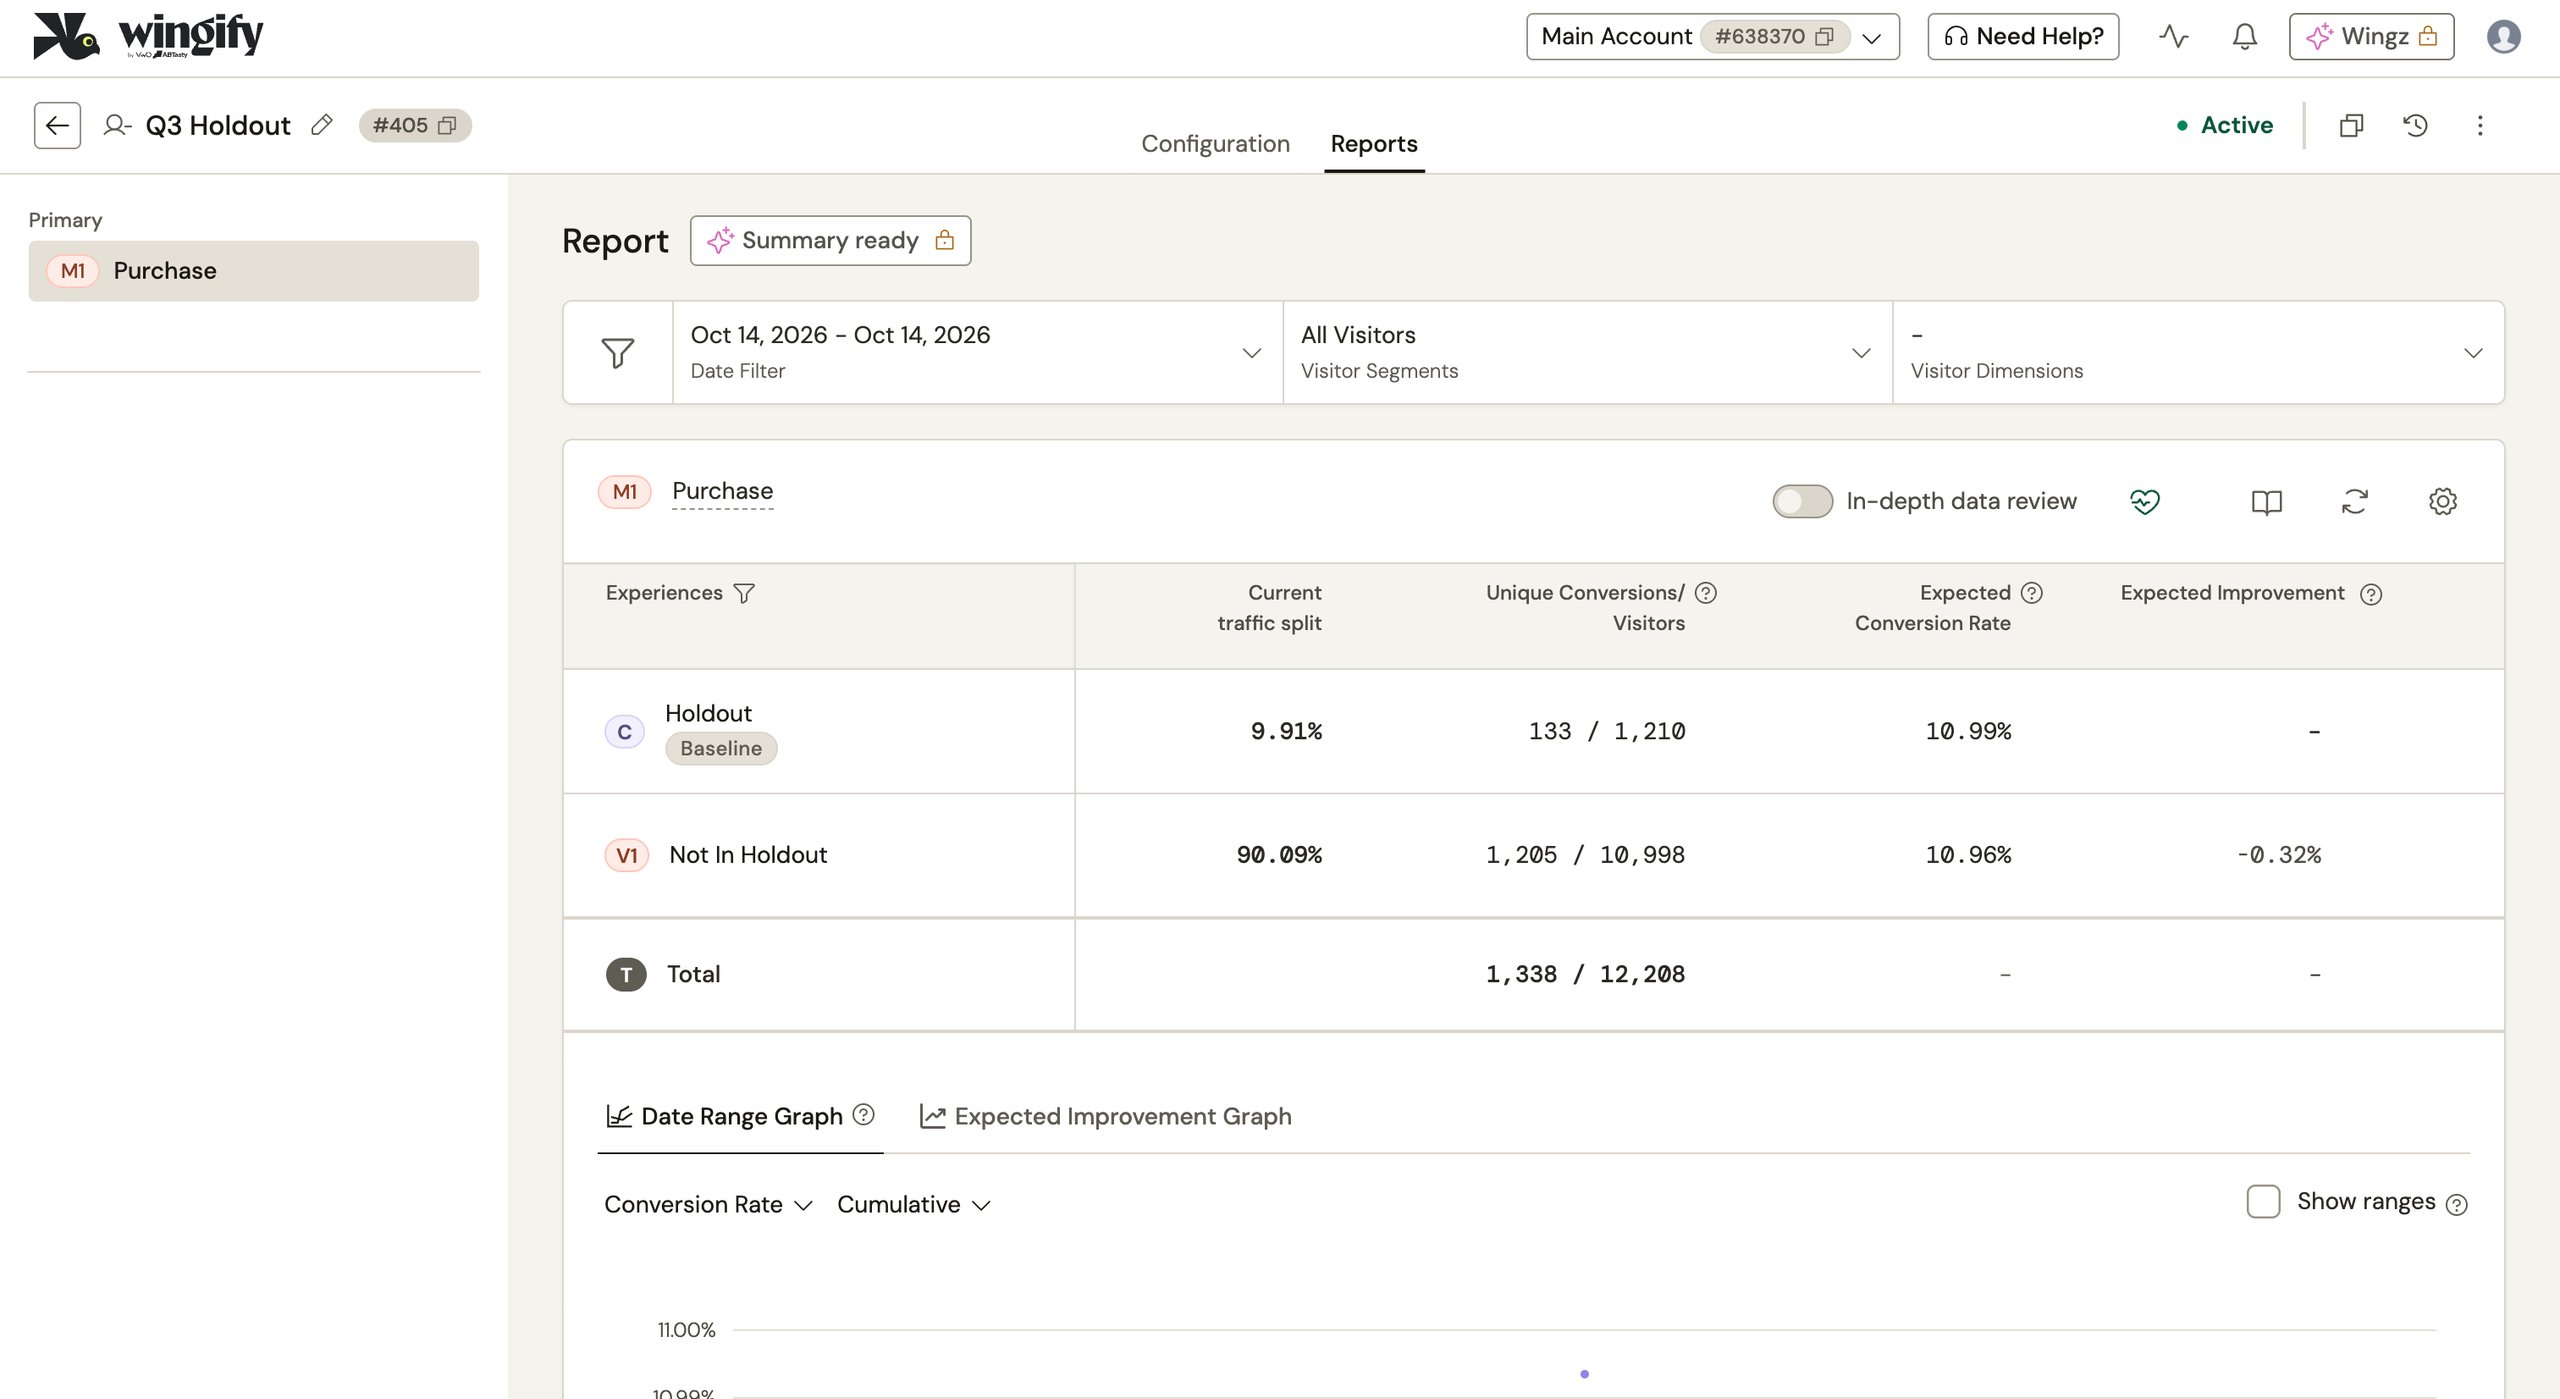Open notifications bell
The image size is (2560, 1399).
pyautogui.click(x=2244, y=37)
